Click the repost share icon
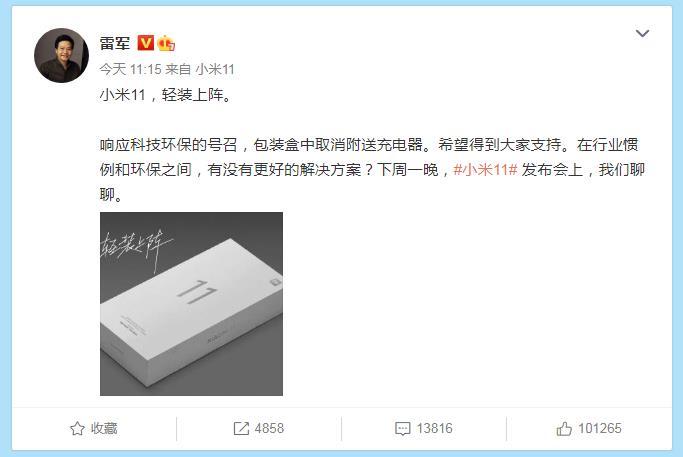 click(241, 429)
